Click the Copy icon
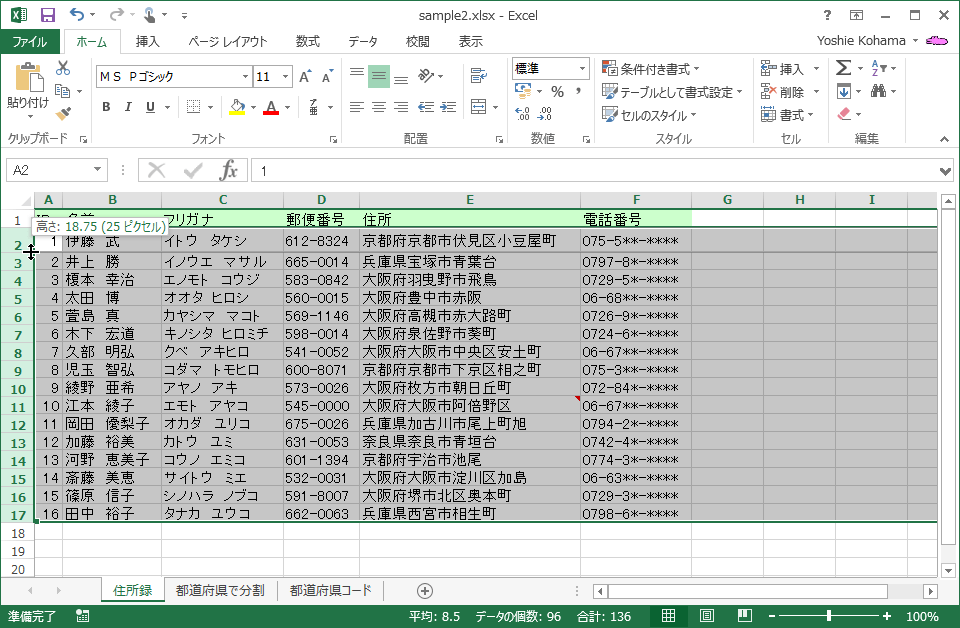960x628 pixels. click(62, 91)
